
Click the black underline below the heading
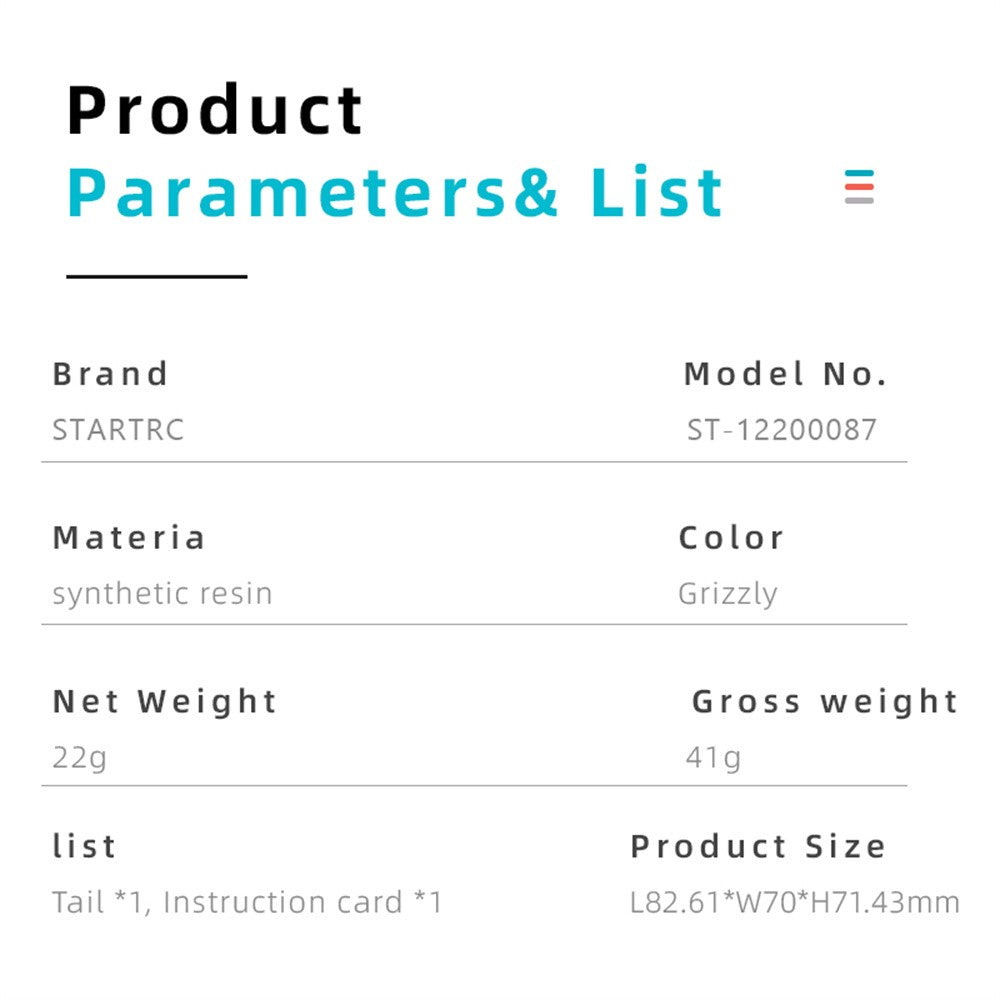point(157,276)
